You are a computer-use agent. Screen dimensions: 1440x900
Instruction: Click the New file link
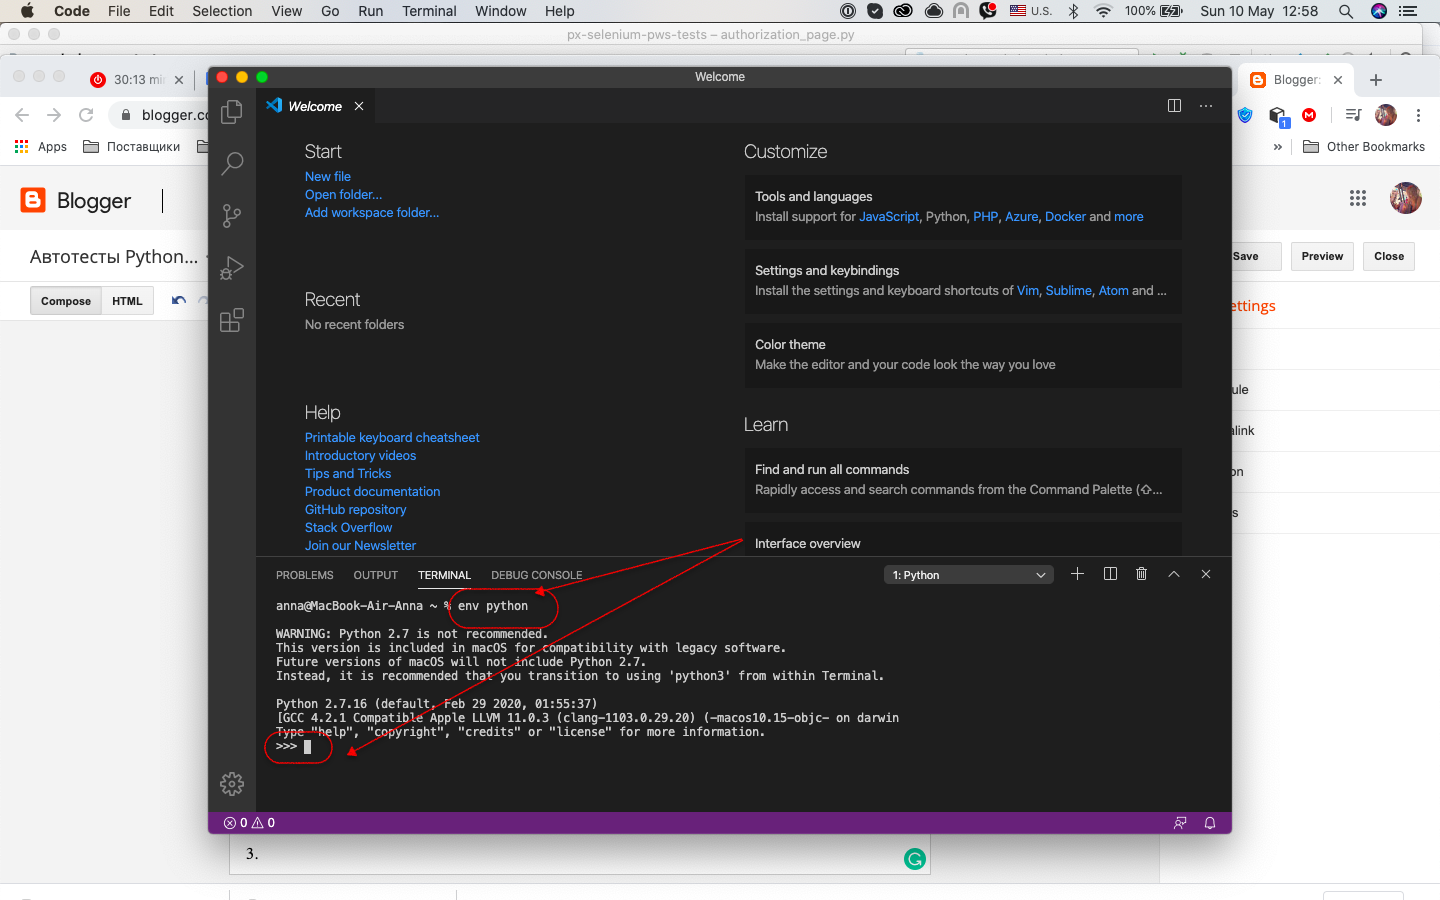tap(328, 177)
